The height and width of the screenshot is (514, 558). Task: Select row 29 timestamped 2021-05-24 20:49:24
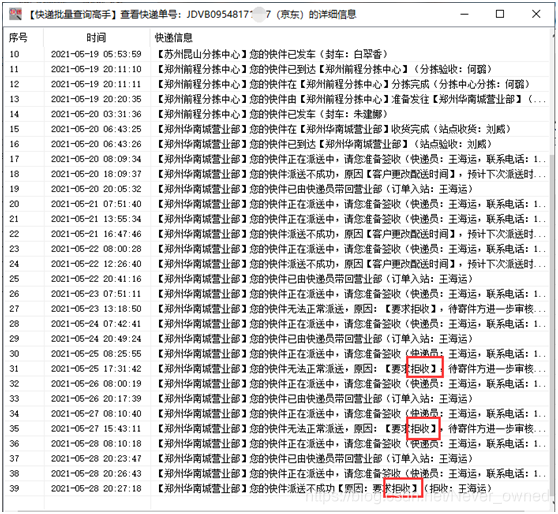click(276, 339)
